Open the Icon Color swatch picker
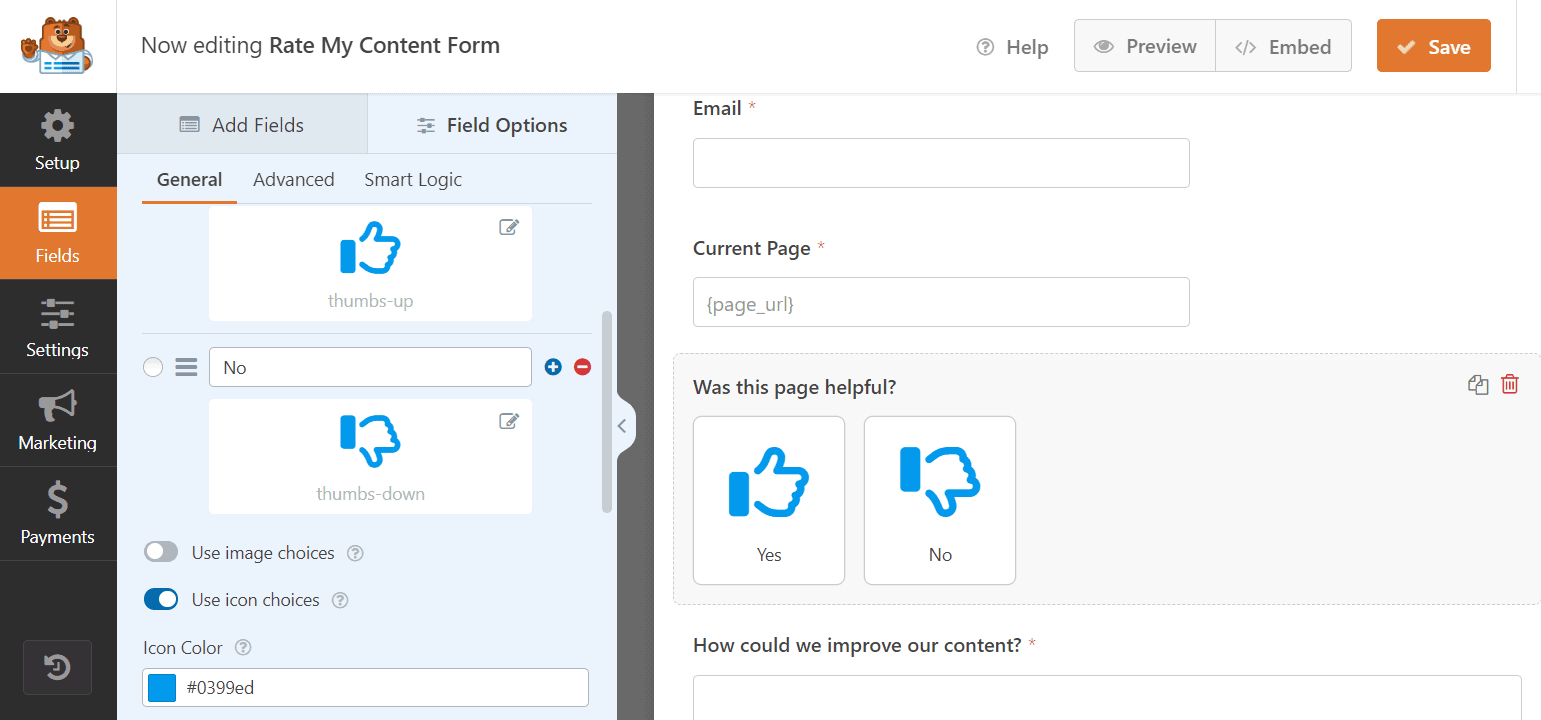 162,687
